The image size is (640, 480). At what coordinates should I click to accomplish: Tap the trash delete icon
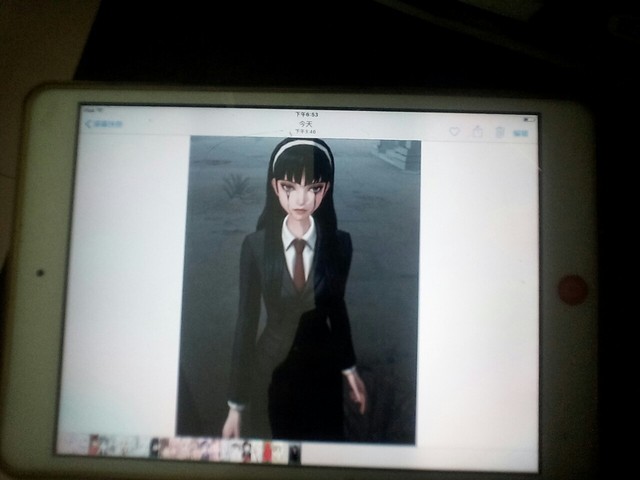(500, 132)
